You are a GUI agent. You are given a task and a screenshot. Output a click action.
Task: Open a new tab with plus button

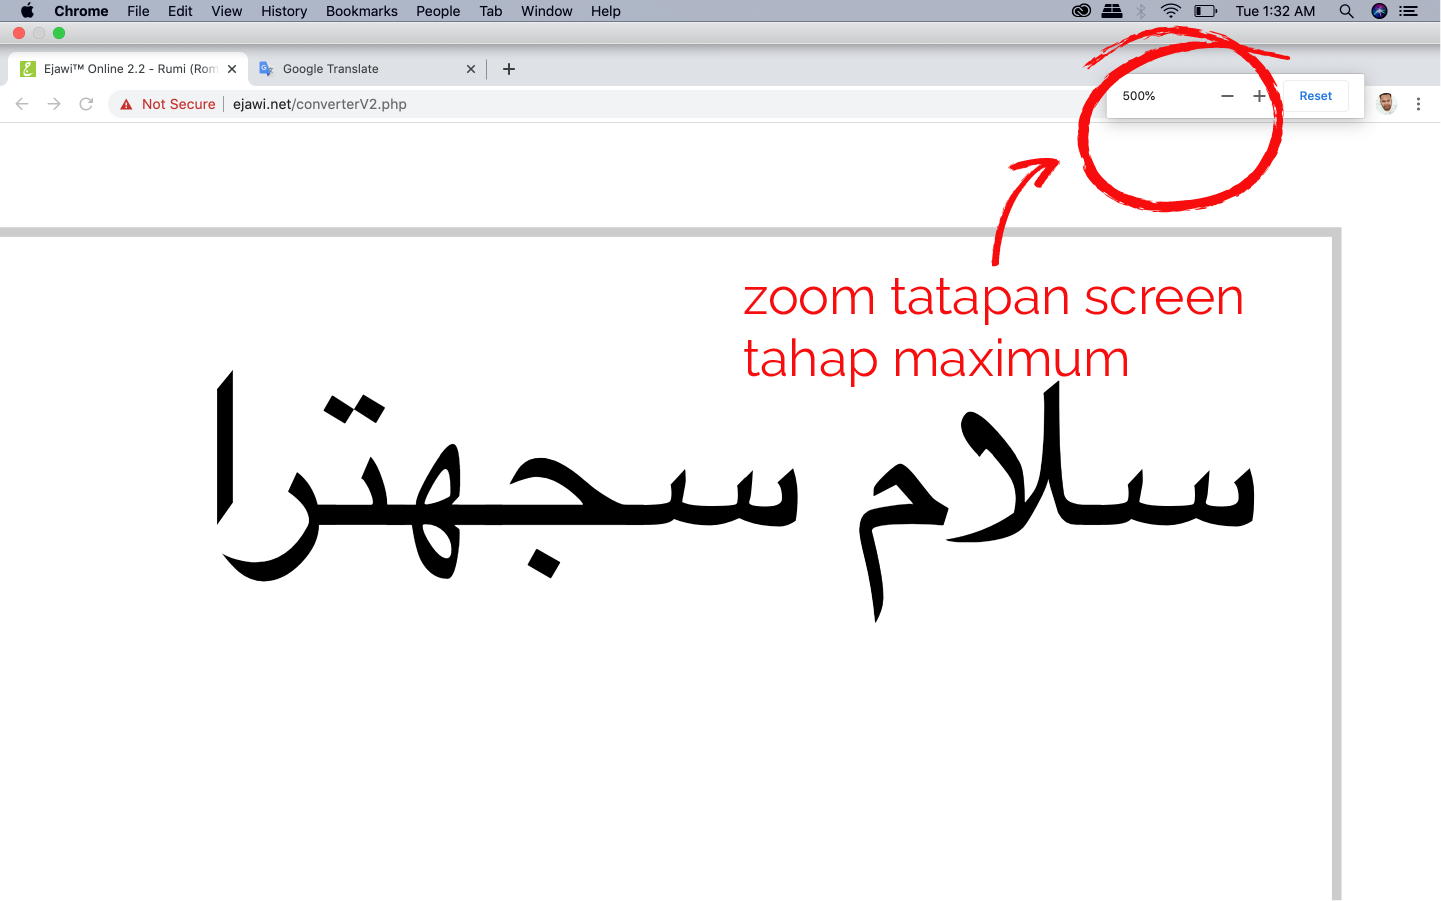tap(509, 69)
